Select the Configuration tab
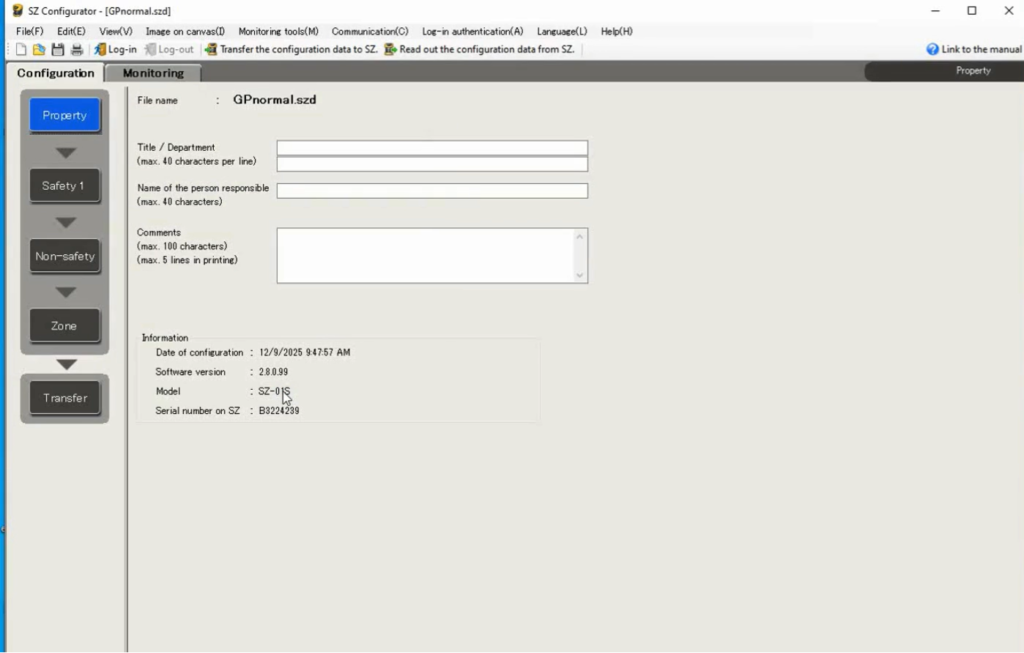Image resolution: width=1024 pixels, height=653 pixels. pyautogui.click(x=55, y=73)
